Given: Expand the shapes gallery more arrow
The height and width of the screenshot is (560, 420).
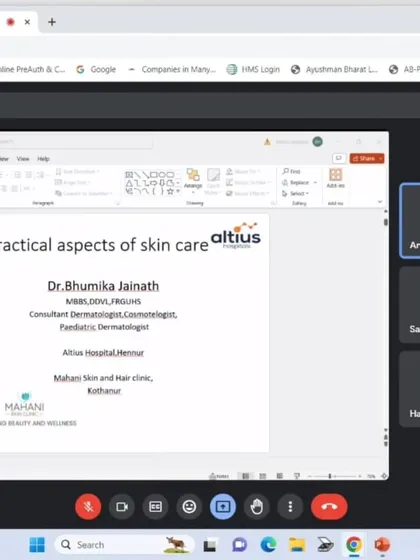Looking at the screenshot, I should pos(178,192).
